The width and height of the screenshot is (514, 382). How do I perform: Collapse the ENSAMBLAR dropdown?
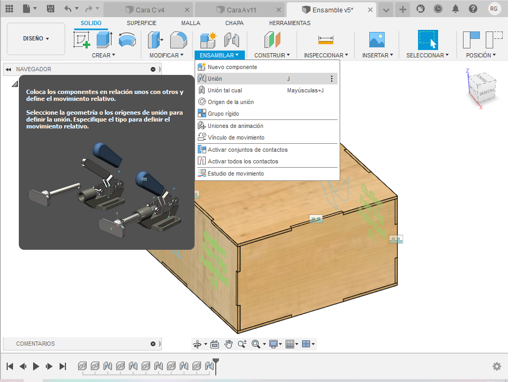point(219,55)
